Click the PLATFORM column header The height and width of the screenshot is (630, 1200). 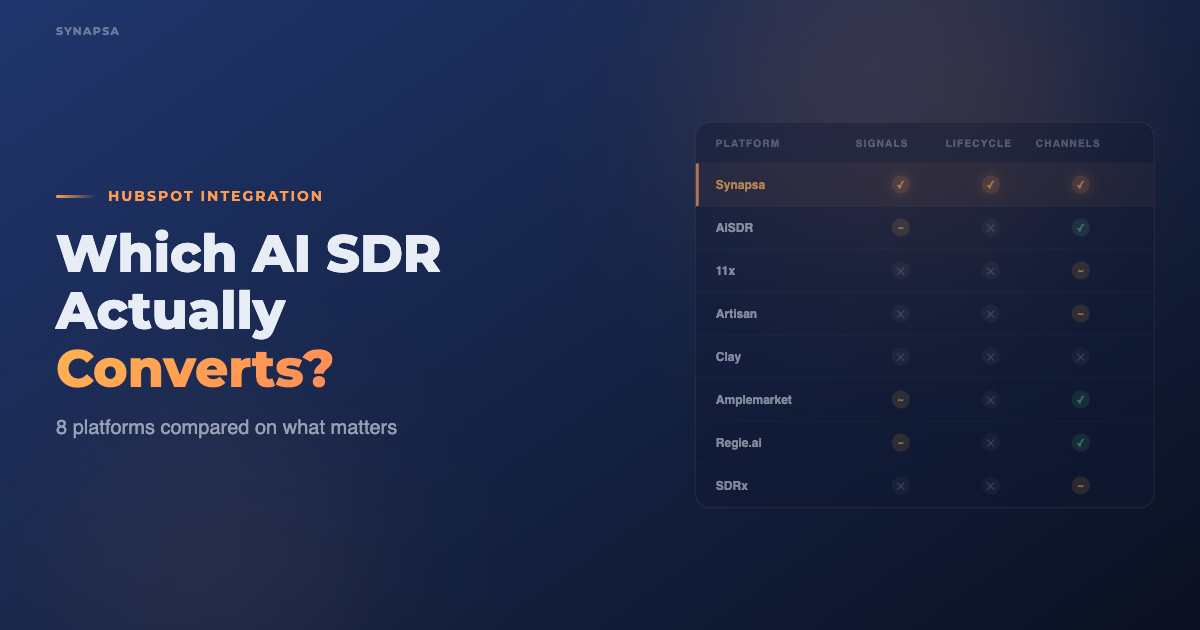coord(748,144)
